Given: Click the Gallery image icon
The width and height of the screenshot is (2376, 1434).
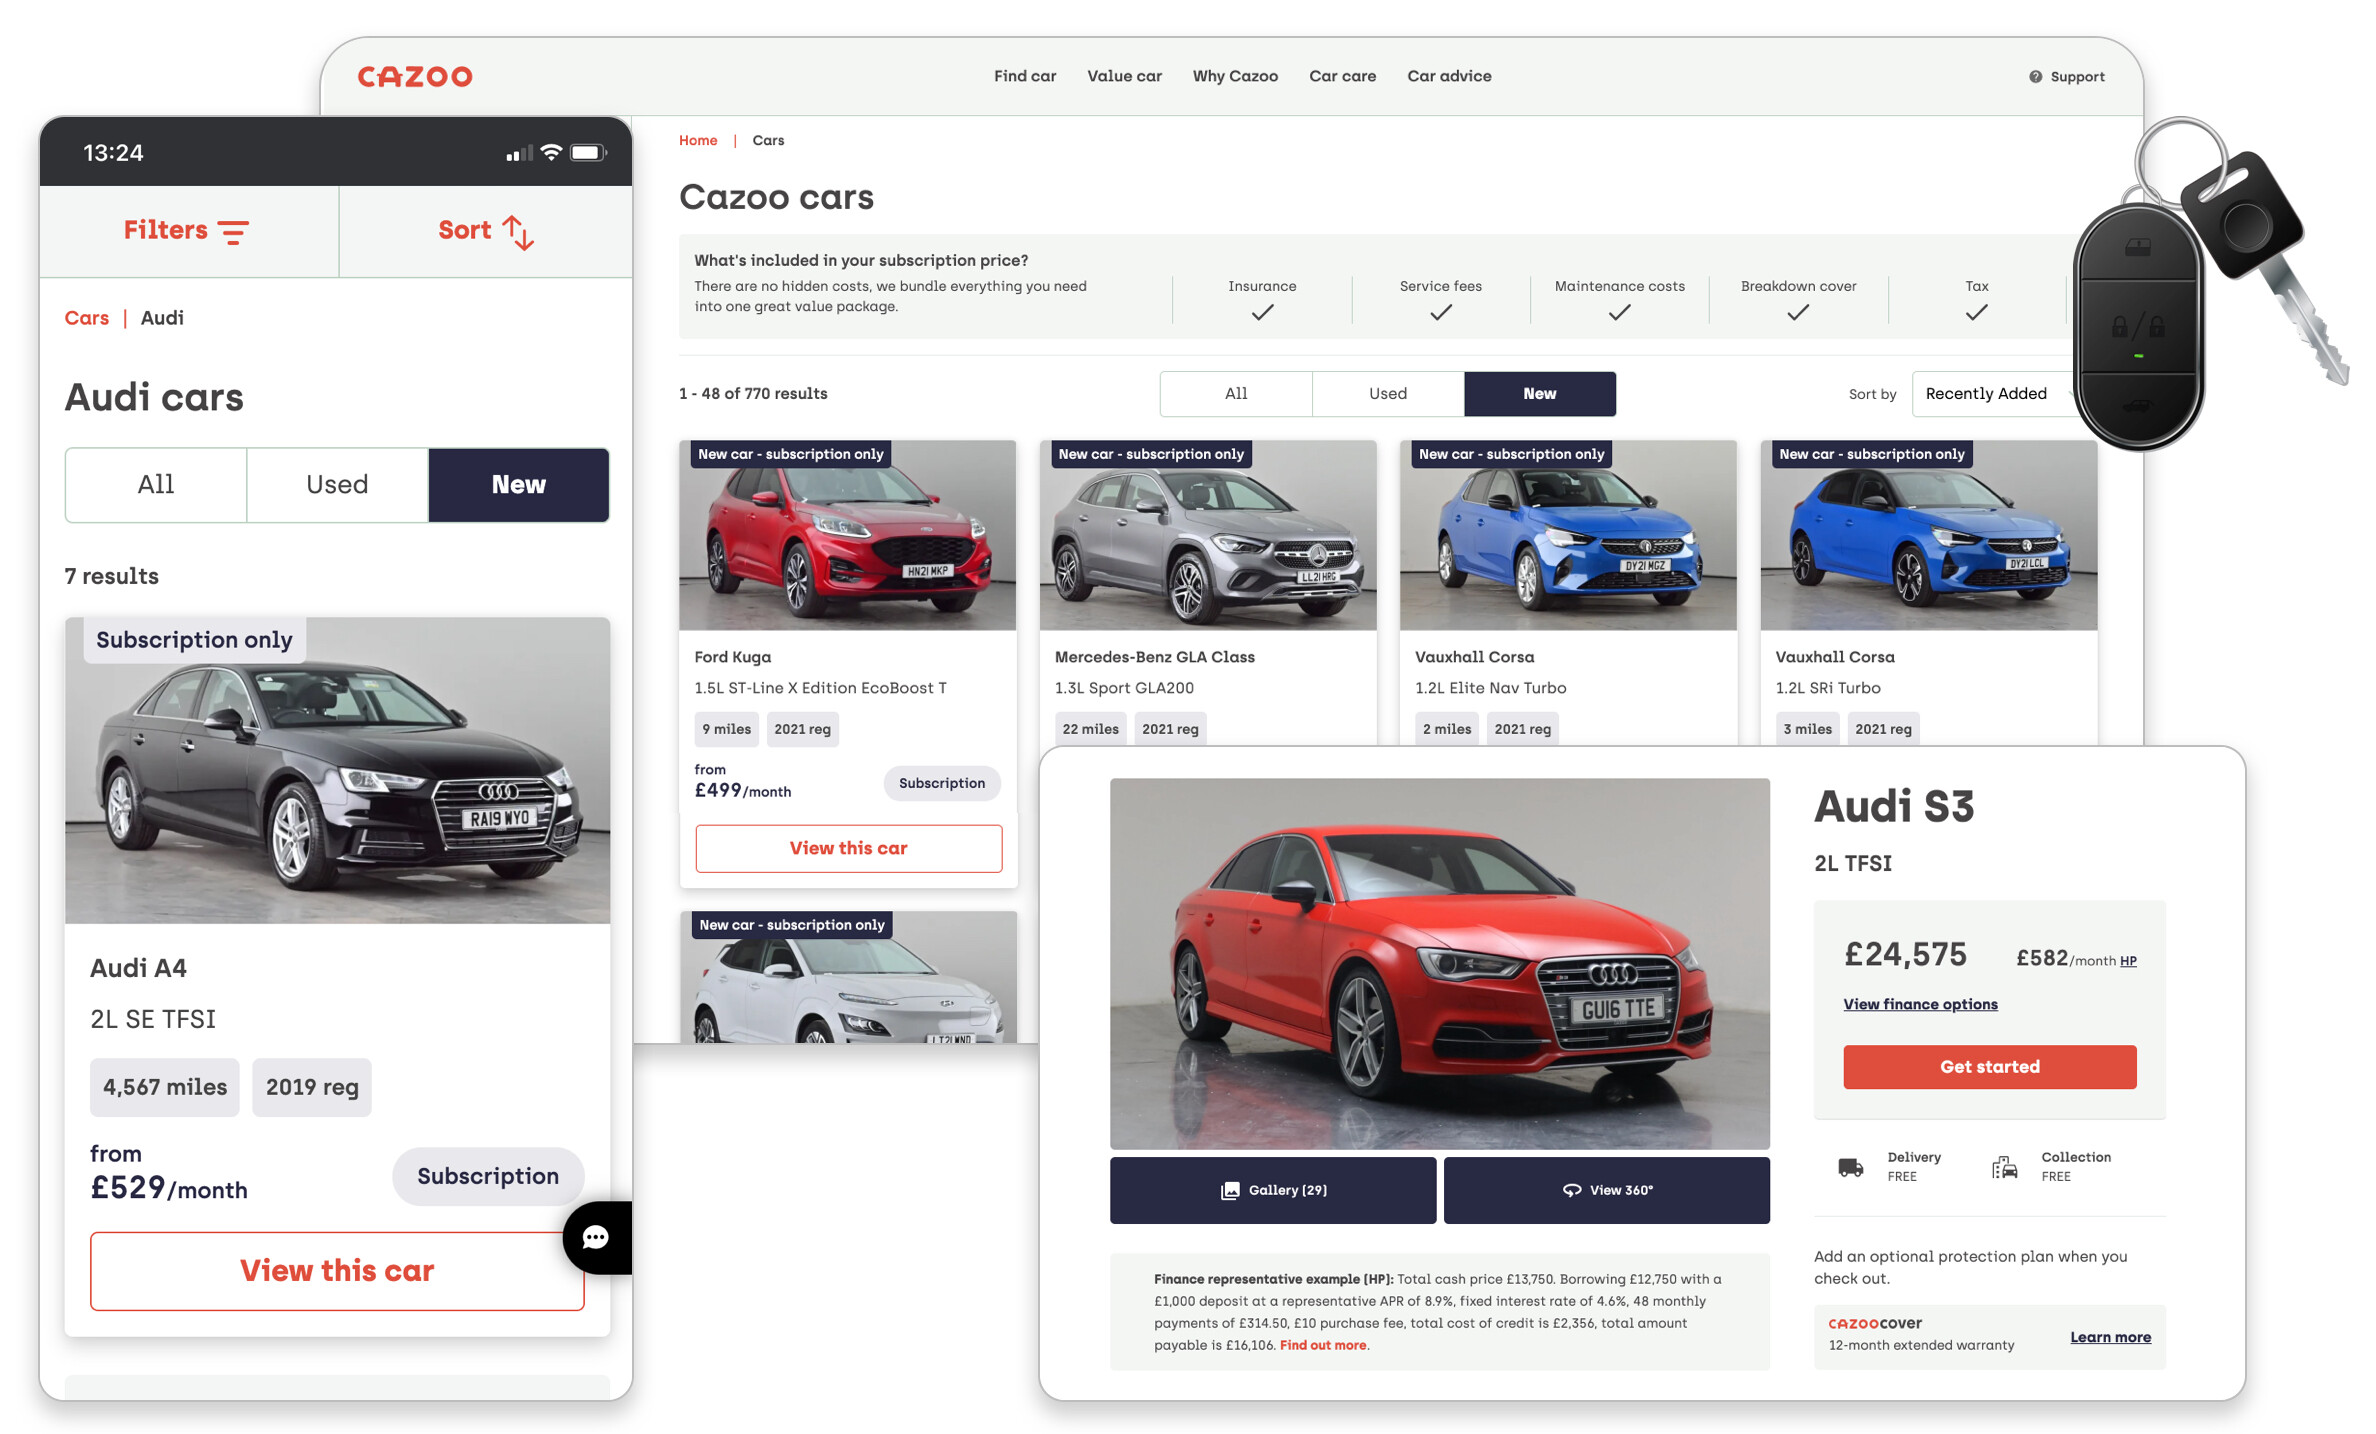Looking at the screenshot, I should [1230, 1190].
